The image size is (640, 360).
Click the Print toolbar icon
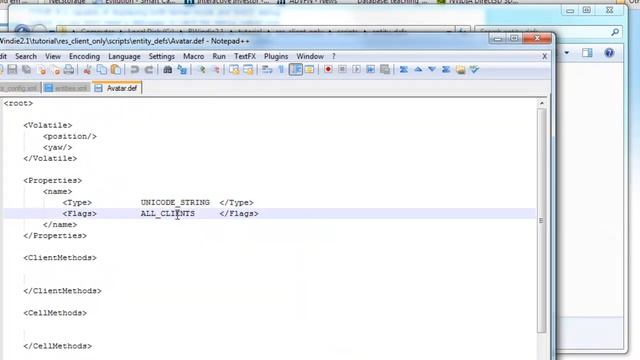coord(69,69)
